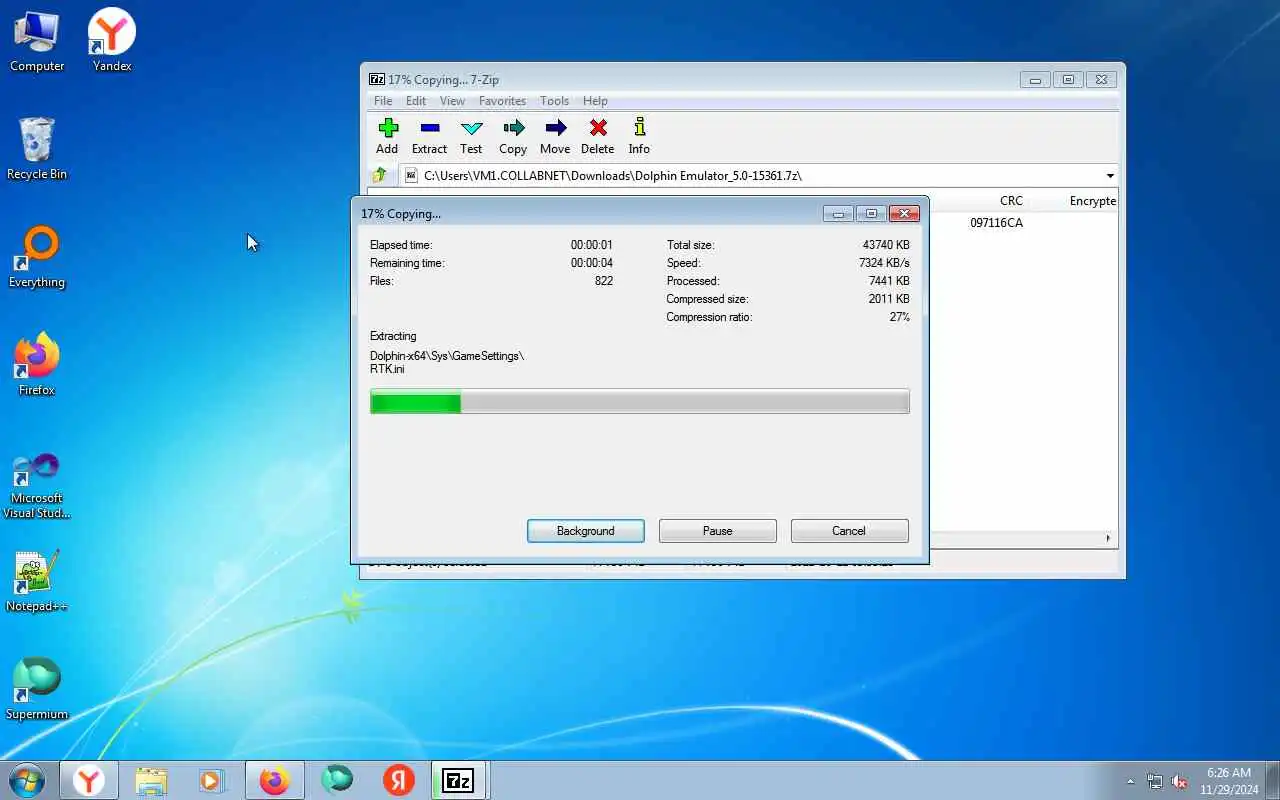
Task: Open the Recycle Bin desktop icon
Action: click(x=37, y=149)
